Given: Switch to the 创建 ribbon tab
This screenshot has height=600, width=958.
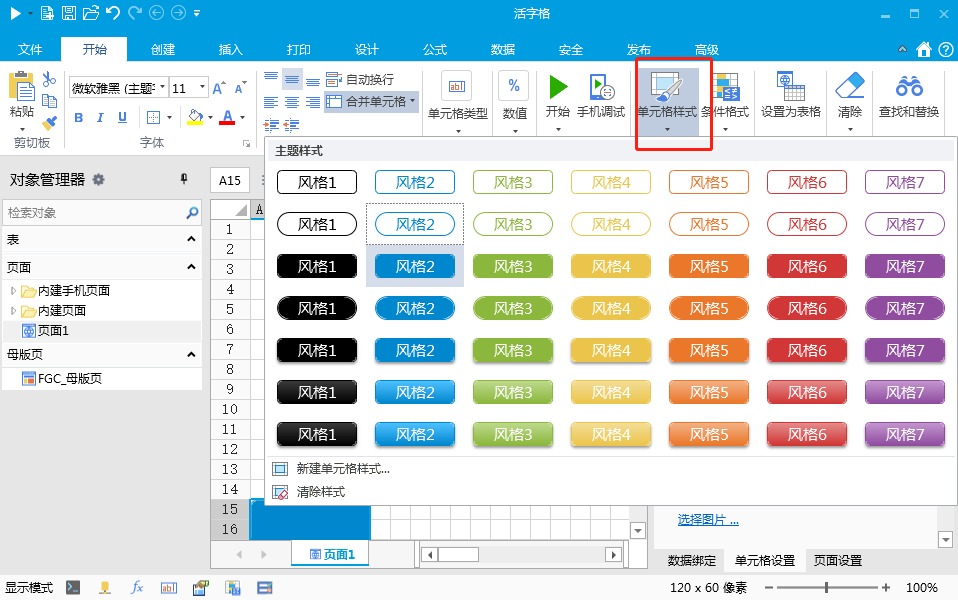Looking at the screenshot, I should tap(163, 49).
